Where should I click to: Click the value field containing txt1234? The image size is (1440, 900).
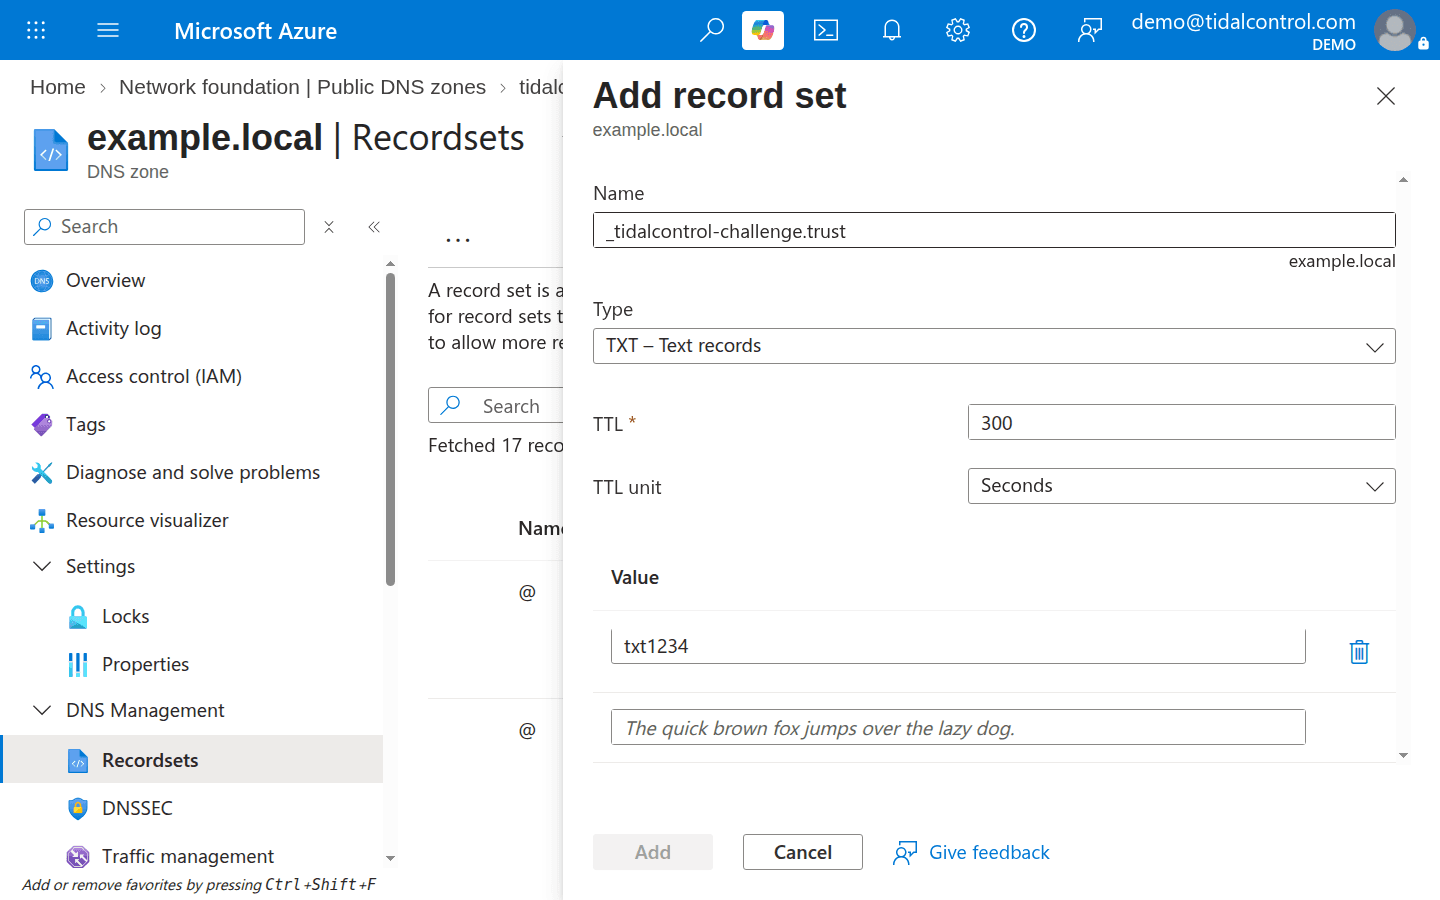coord(958,646)
